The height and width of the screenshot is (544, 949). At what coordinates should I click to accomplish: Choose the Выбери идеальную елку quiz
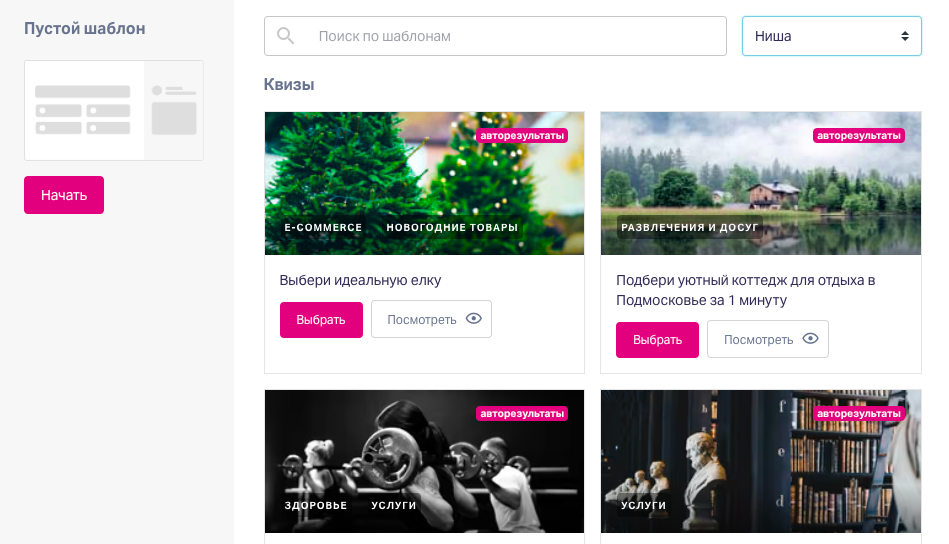pos(321,320)
